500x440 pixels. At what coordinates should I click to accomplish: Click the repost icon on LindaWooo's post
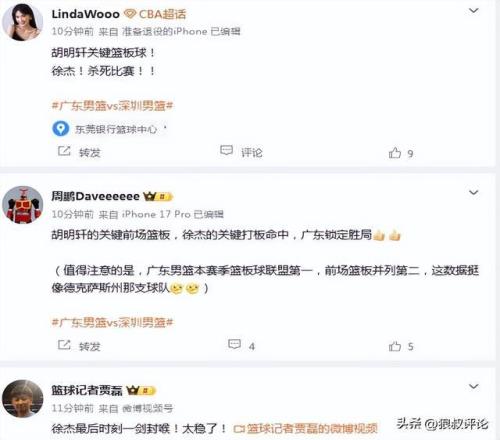point(64,151)
